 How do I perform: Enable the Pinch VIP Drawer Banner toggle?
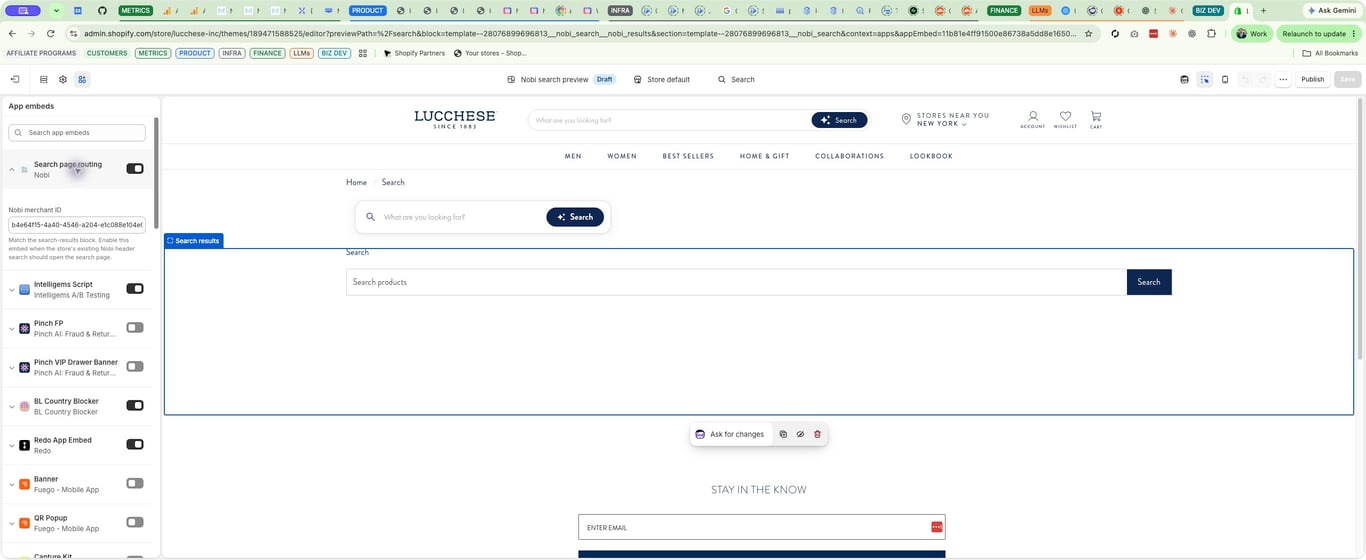pos(135,366)
